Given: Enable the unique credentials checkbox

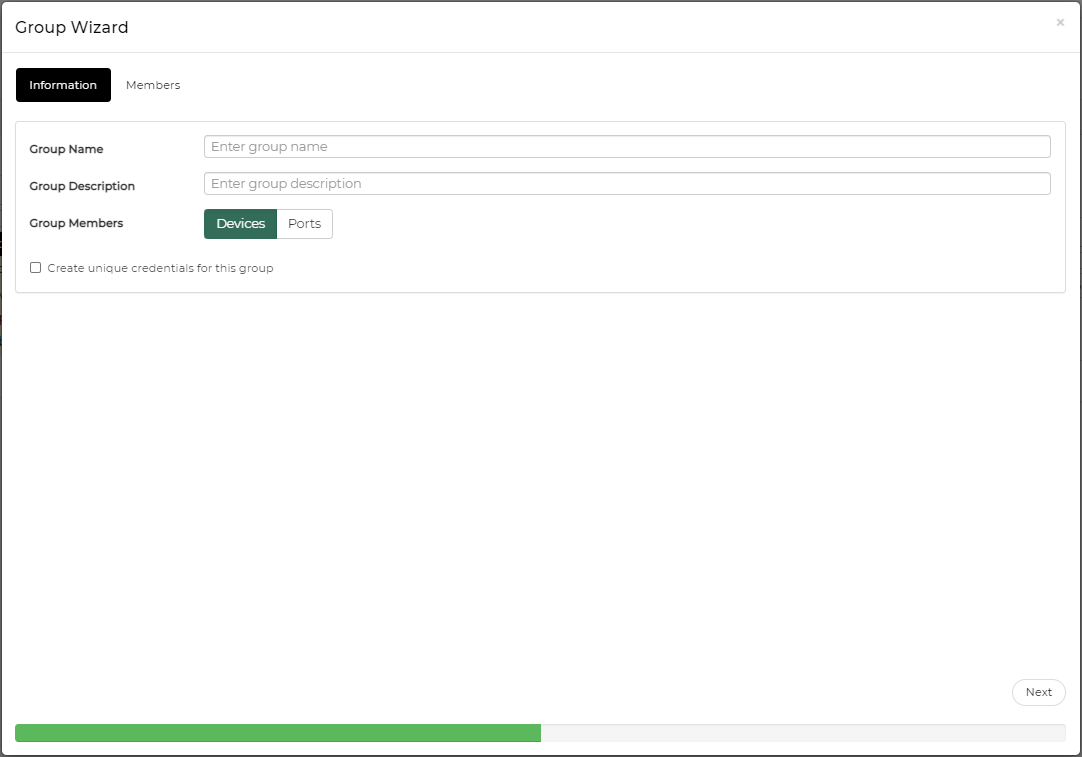Looking at the screenshot, I should tap(36, 268).
